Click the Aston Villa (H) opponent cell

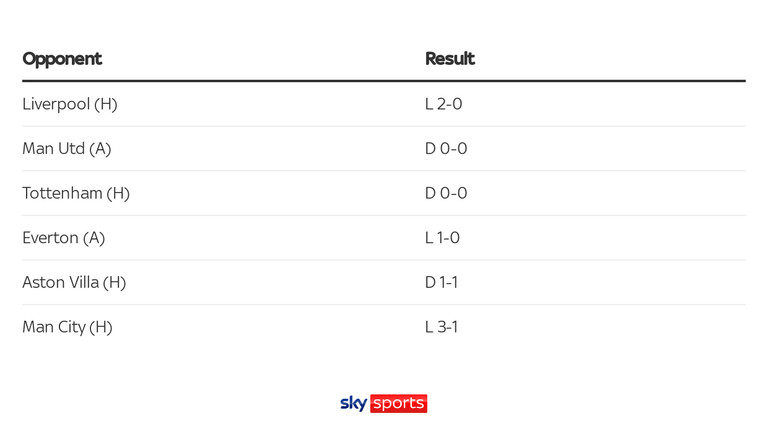pos(74,282)
